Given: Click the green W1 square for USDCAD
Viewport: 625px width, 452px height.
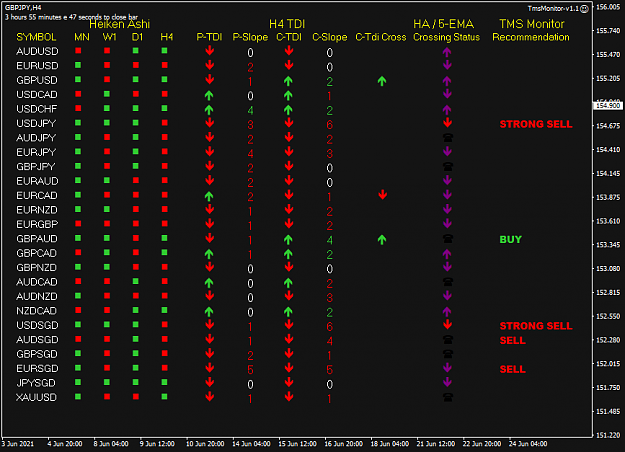Looking at the screenshot, I should tap(107, 94).
